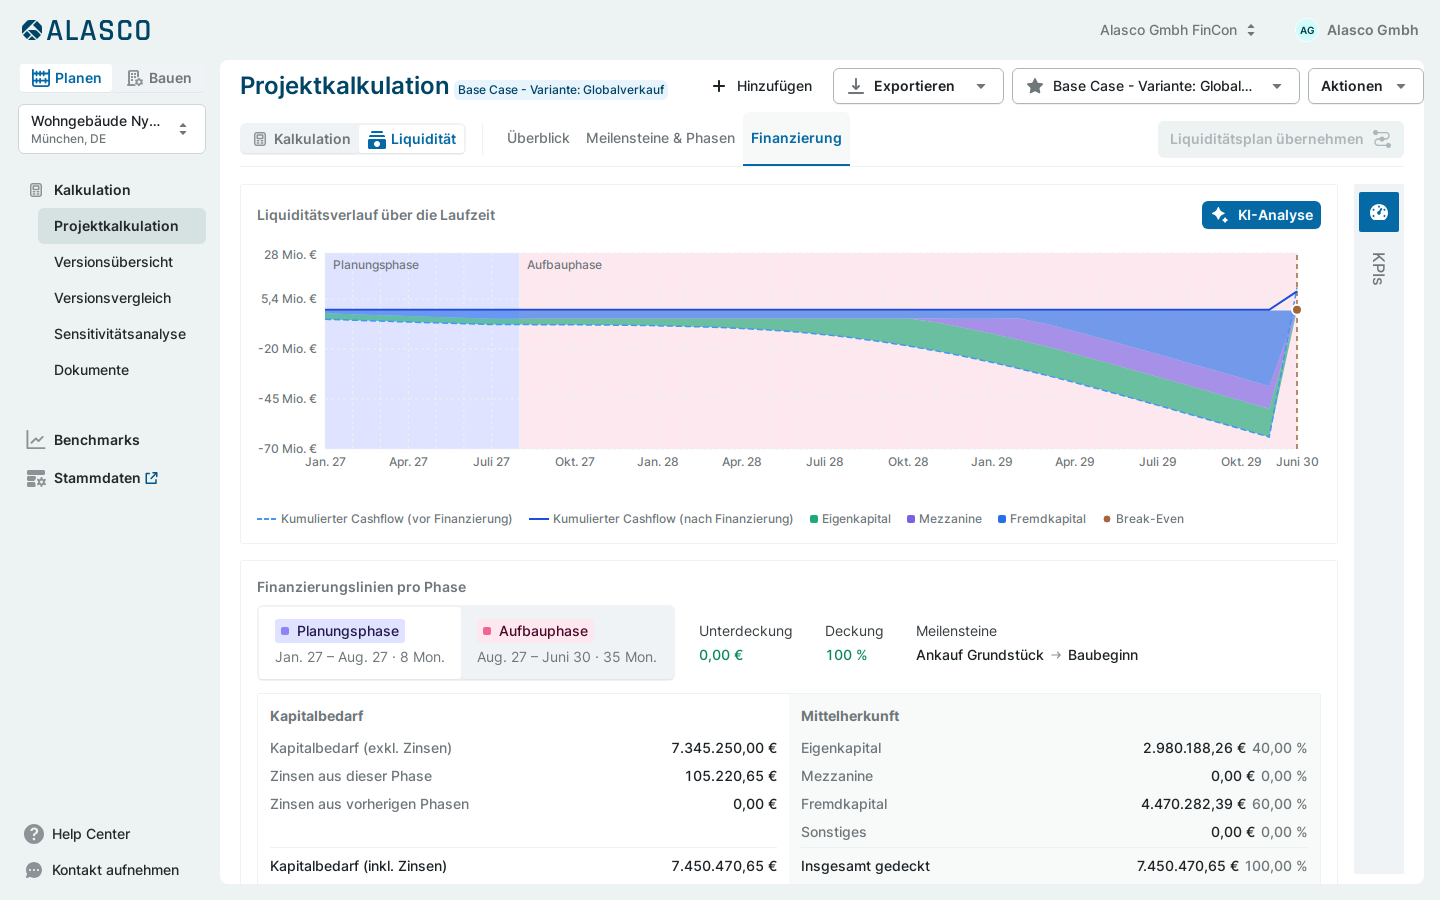
Task: Click the AG user avatar
Action: tap(1307, 30)
